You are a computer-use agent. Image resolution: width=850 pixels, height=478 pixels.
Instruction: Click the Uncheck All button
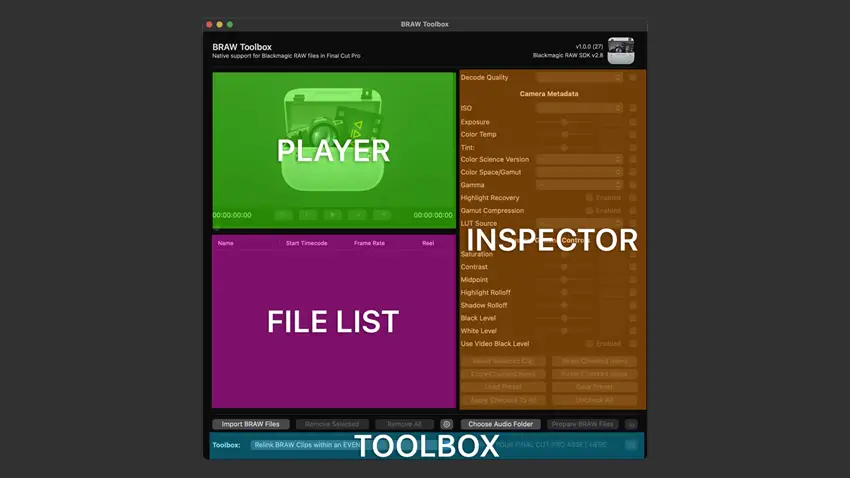(594, 400)
